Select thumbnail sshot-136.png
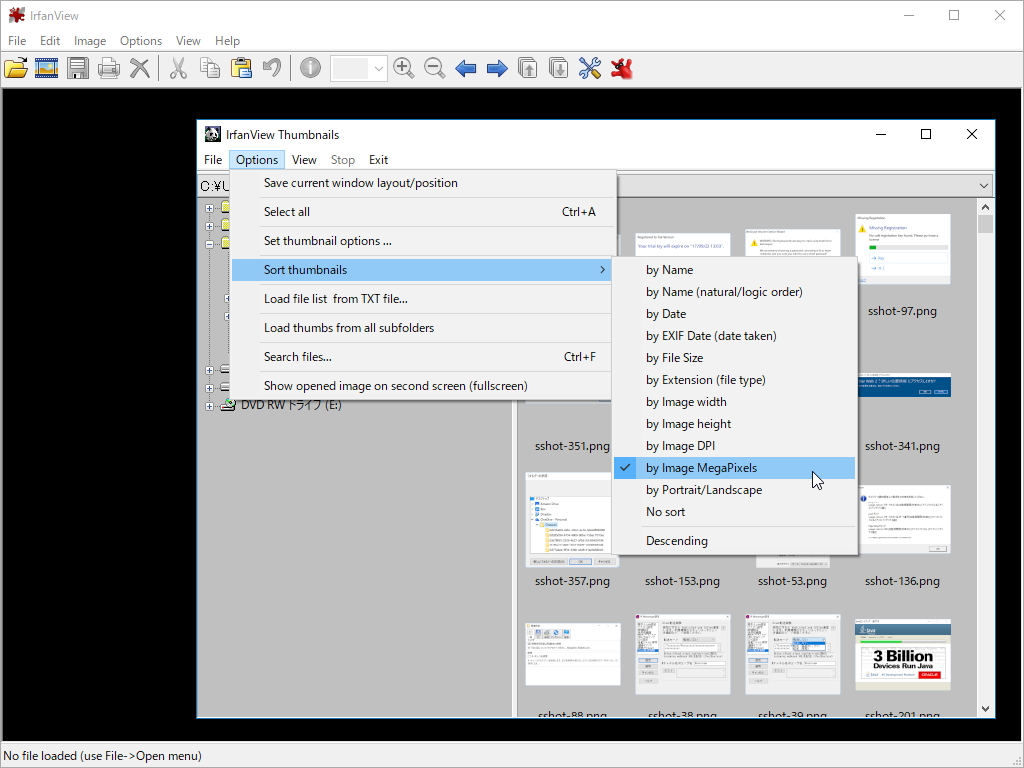The width and height of the screenshot is (1024, 768). (x=903, y=519)
